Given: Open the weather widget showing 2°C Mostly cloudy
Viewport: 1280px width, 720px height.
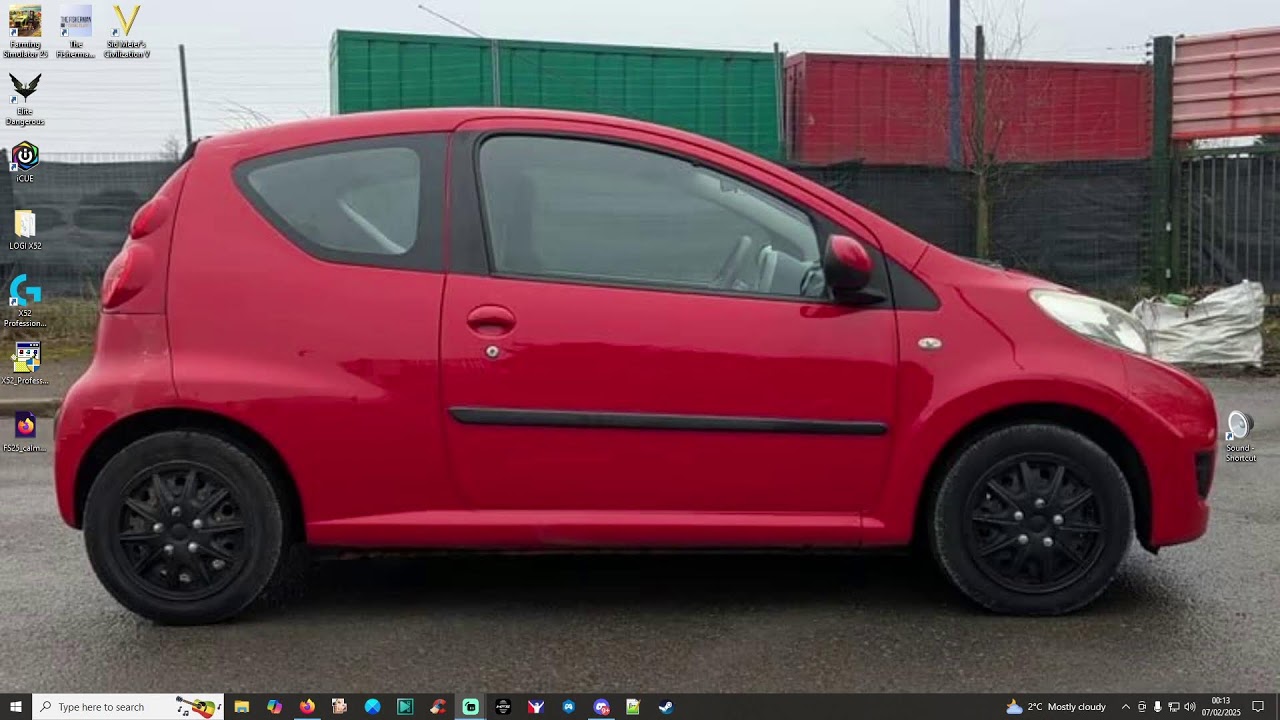Looking at the screenshot, I should (1055, 707).
